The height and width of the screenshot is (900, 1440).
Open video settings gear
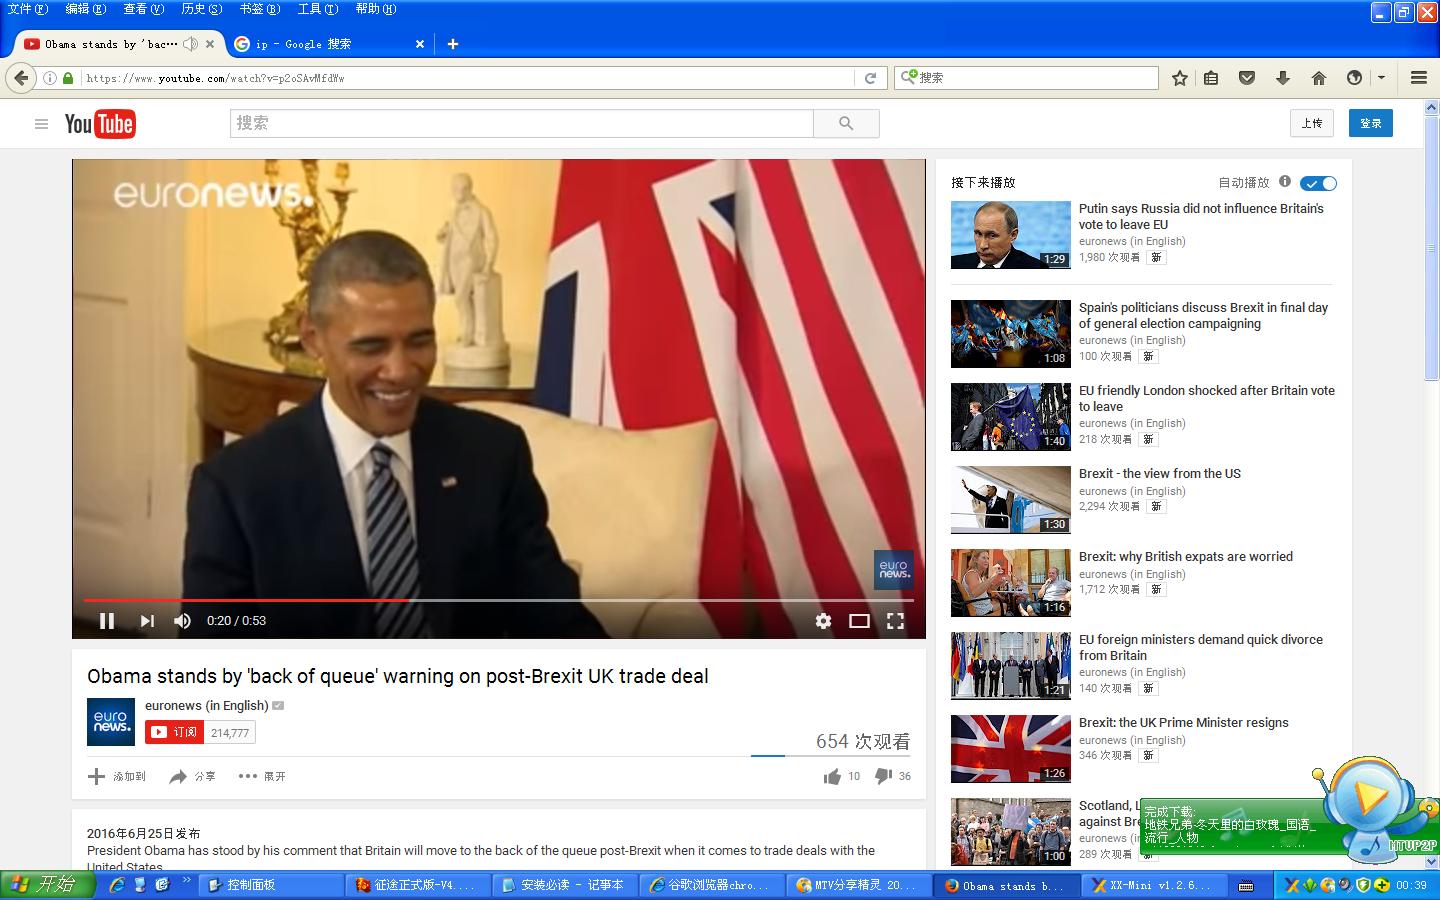click(823, 621)
